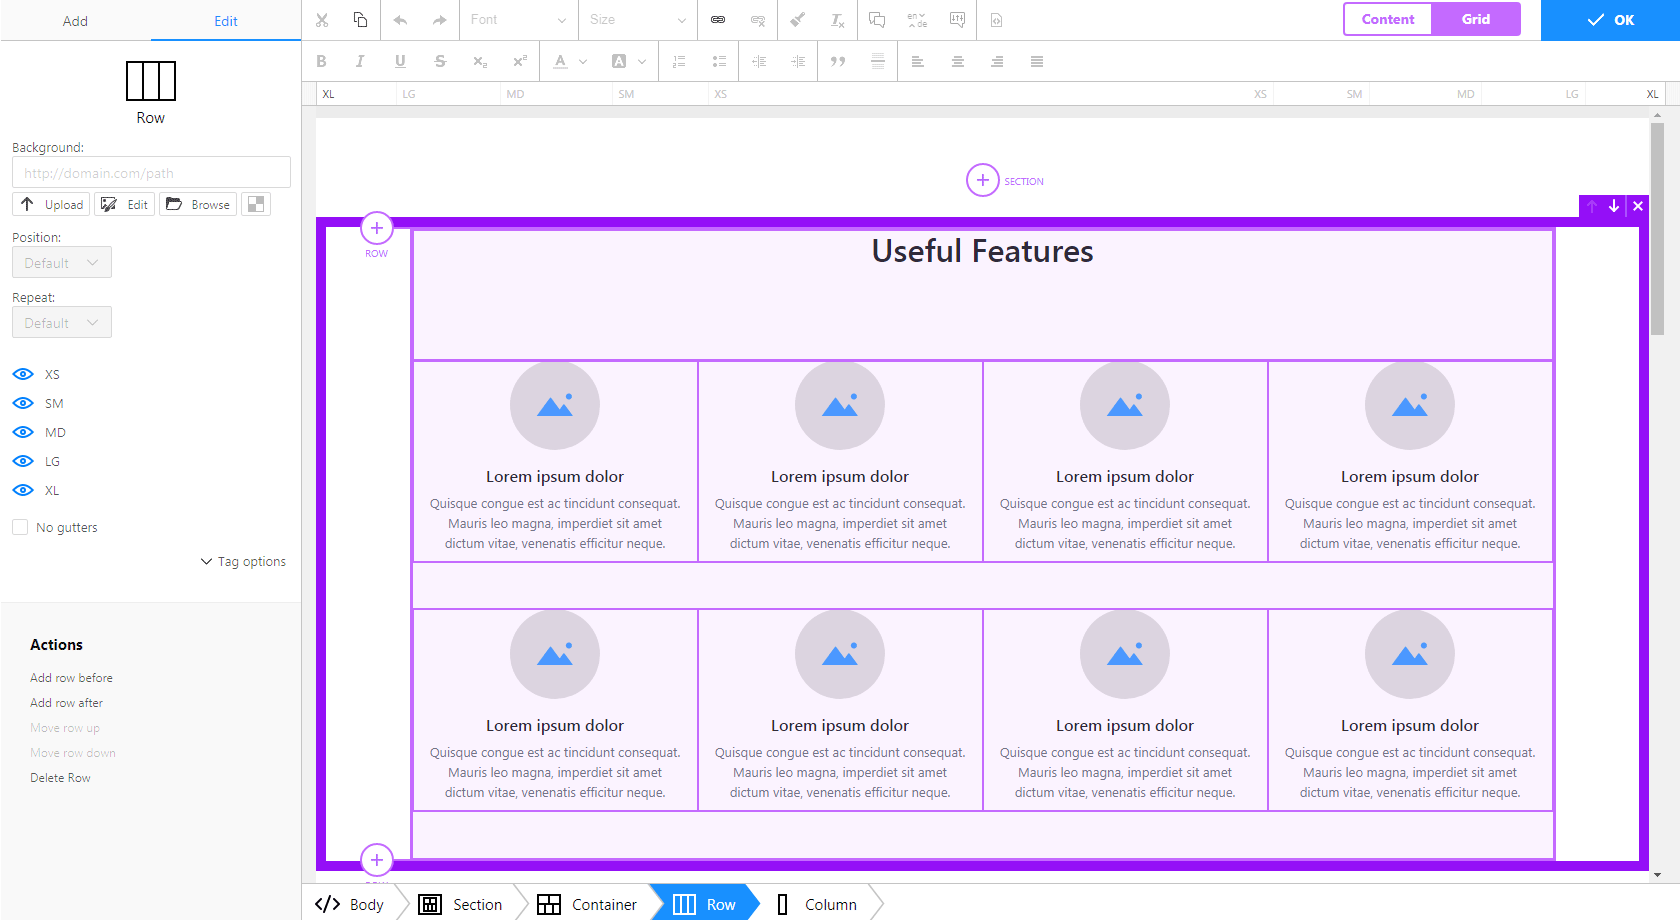Insert a bulleted list
This screenshot has width=1680, height=920.
click(719, 61)
